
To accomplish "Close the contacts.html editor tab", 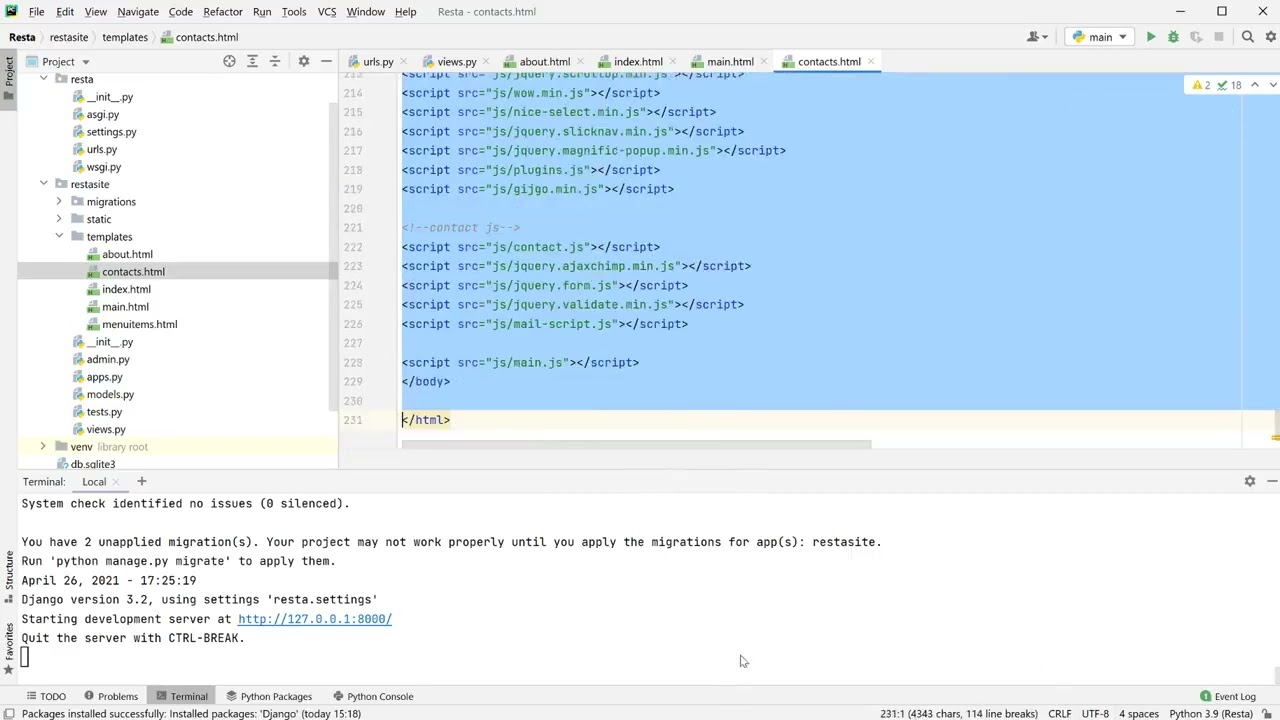I will (x=871, y=61).
